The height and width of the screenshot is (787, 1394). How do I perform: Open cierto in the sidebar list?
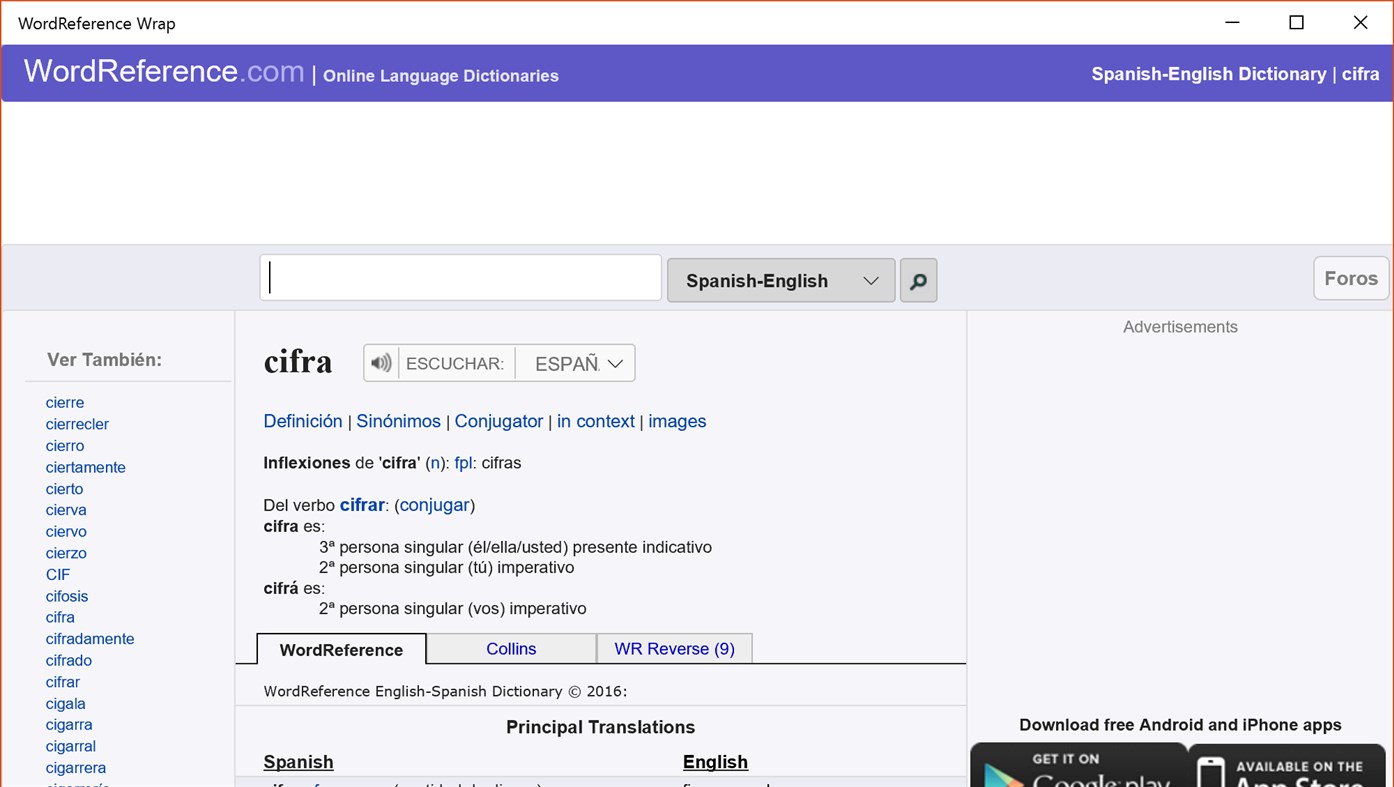click(64, 489)
